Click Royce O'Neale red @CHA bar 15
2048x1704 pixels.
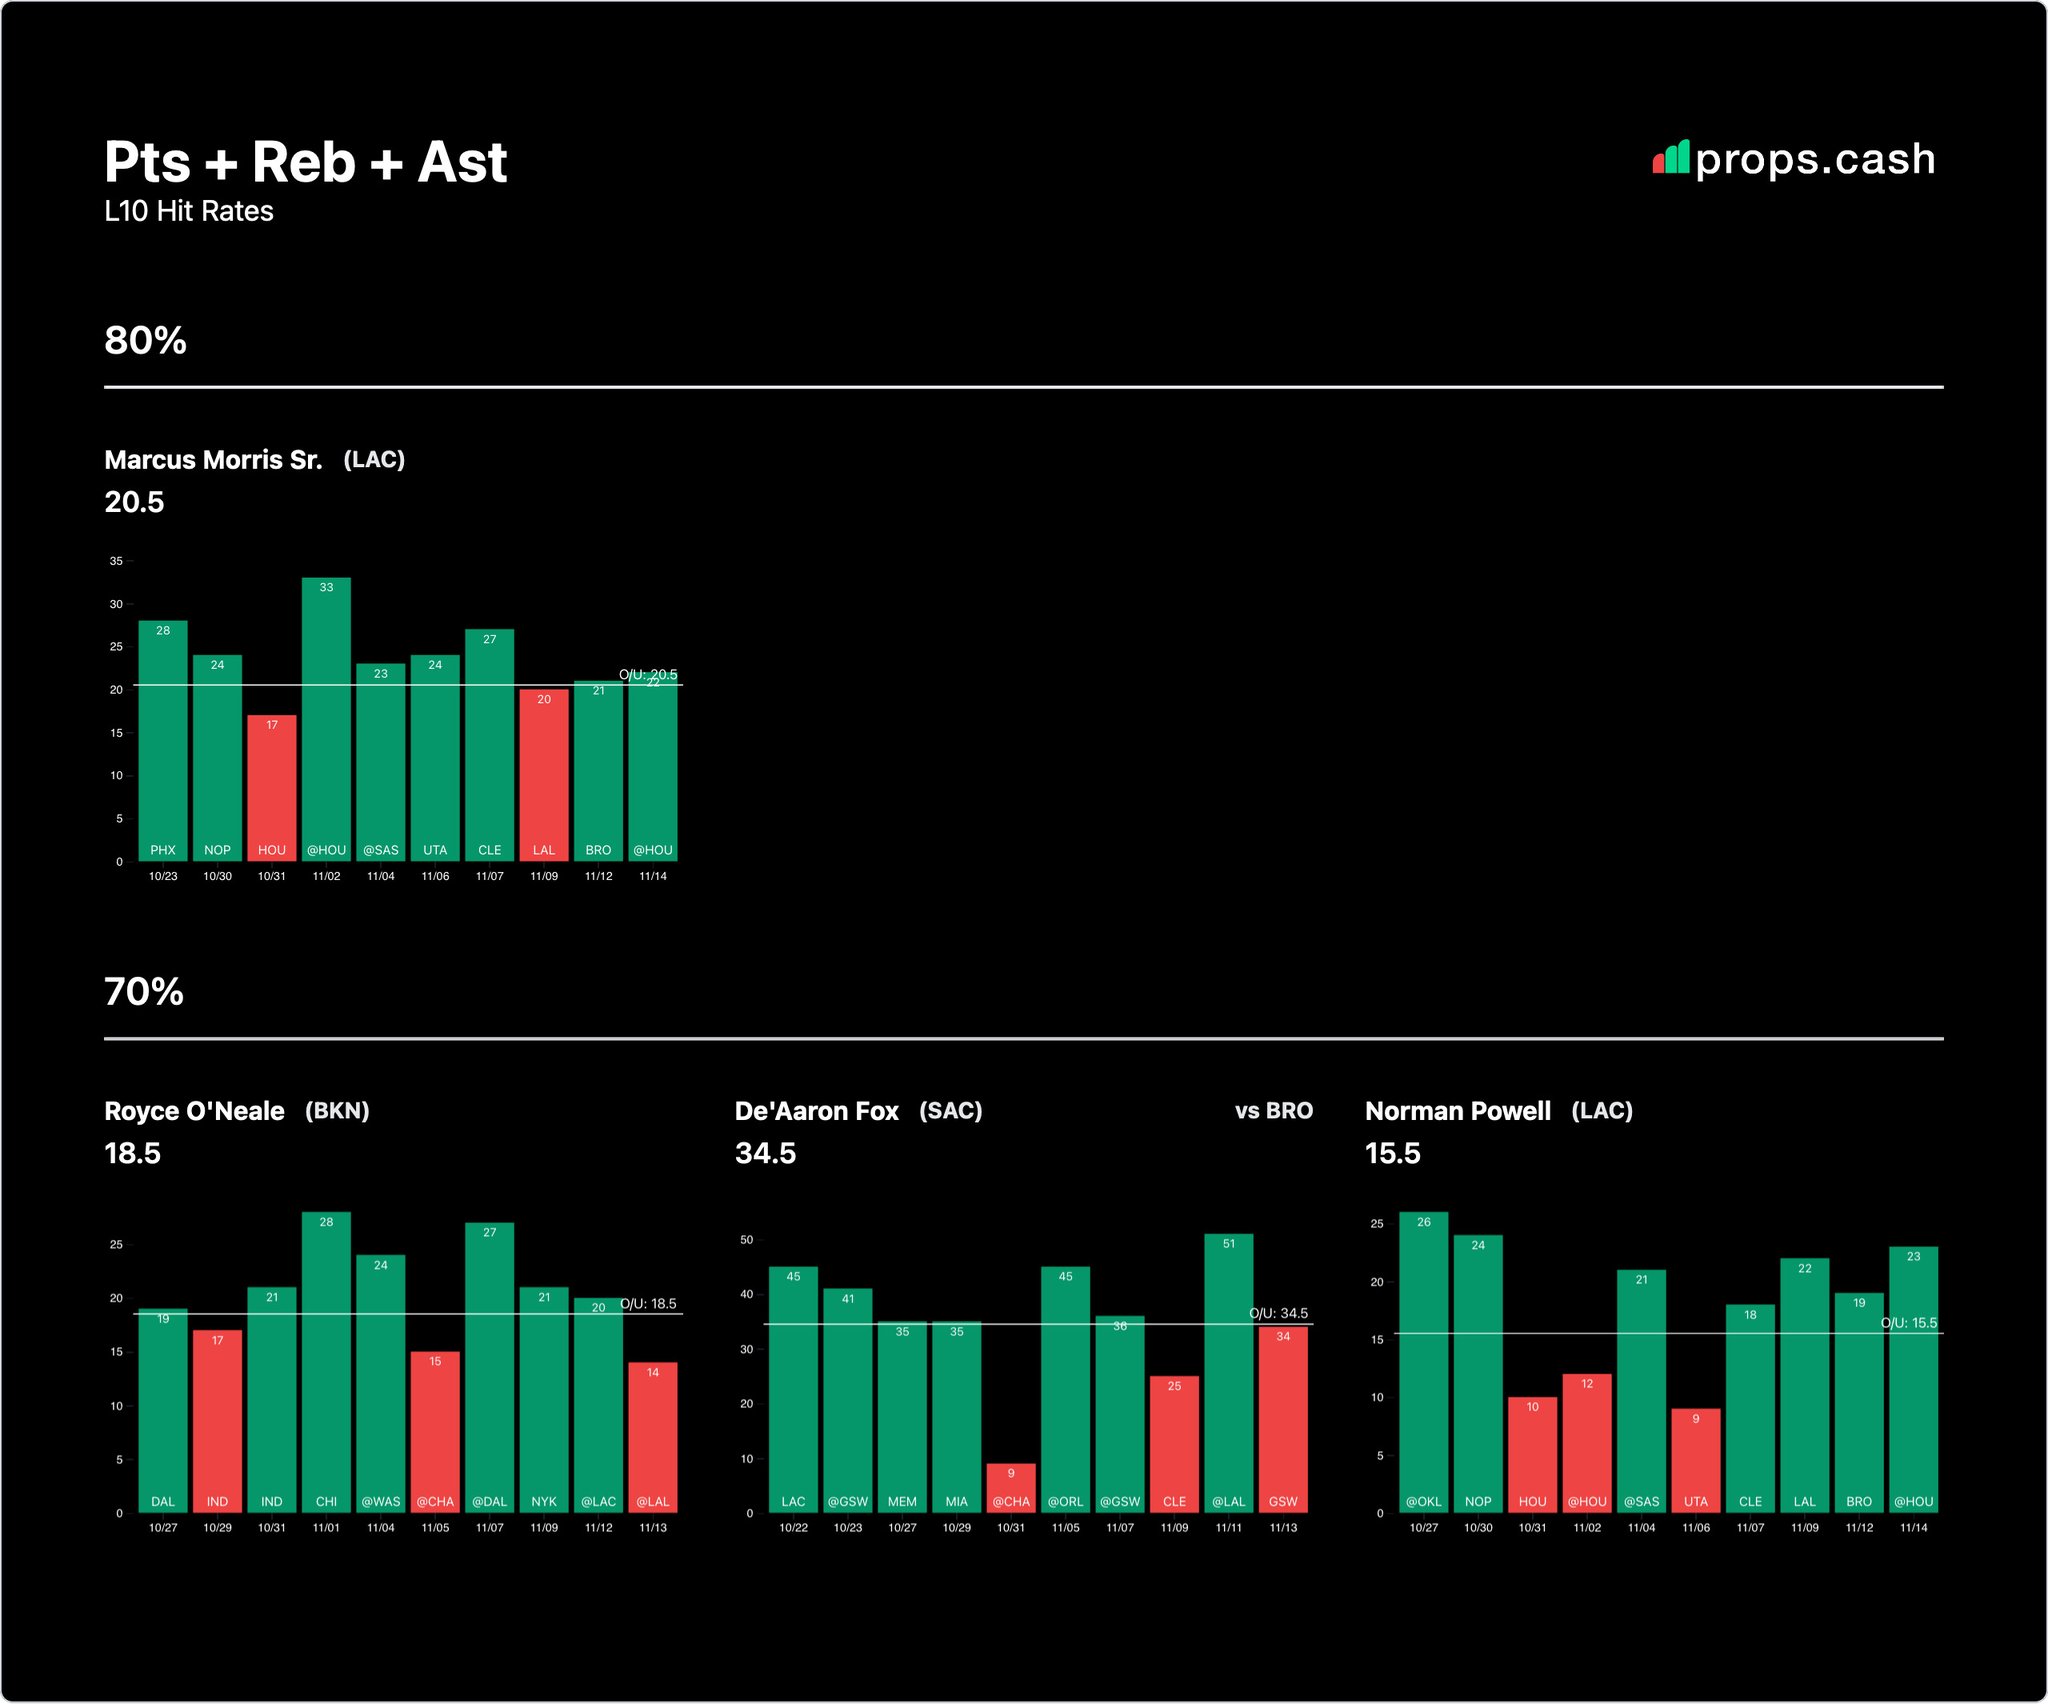(435, 1432)
